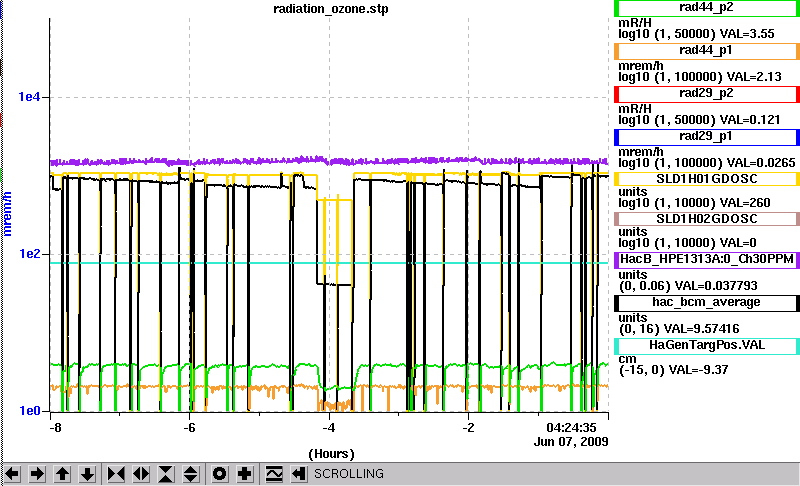Viewport: 800px width, 486px height.
Task: Click the plus-sign toolbar button
Action: point(245,474)
